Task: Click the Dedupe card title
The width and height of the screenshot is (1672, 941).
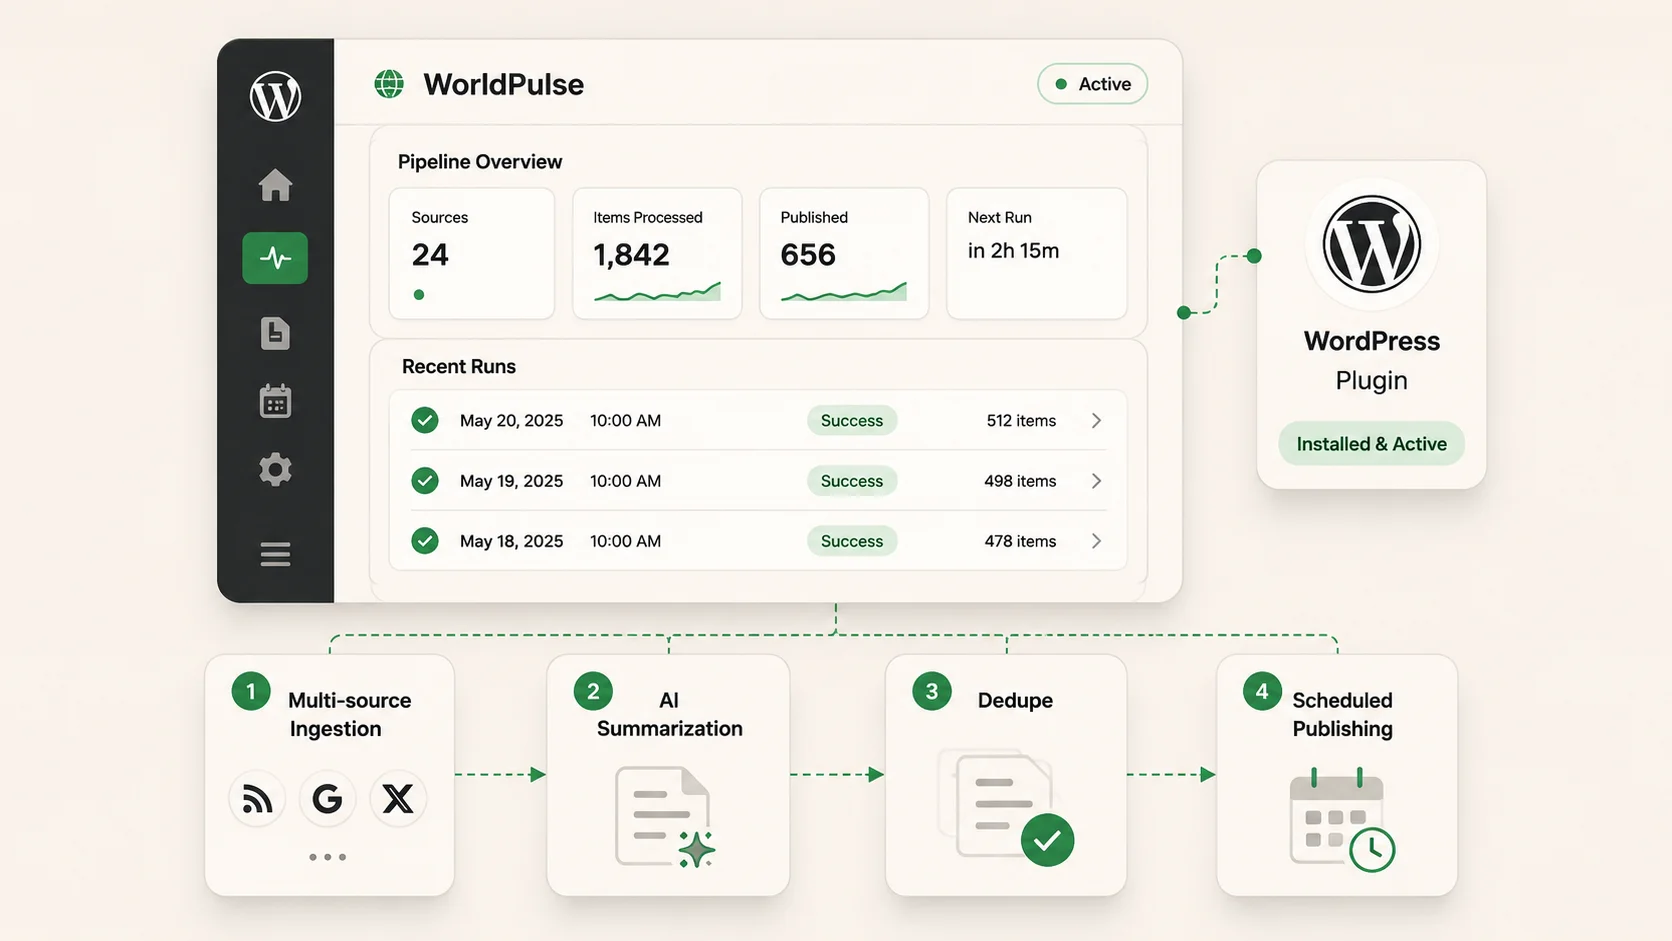Action: 1015,700
